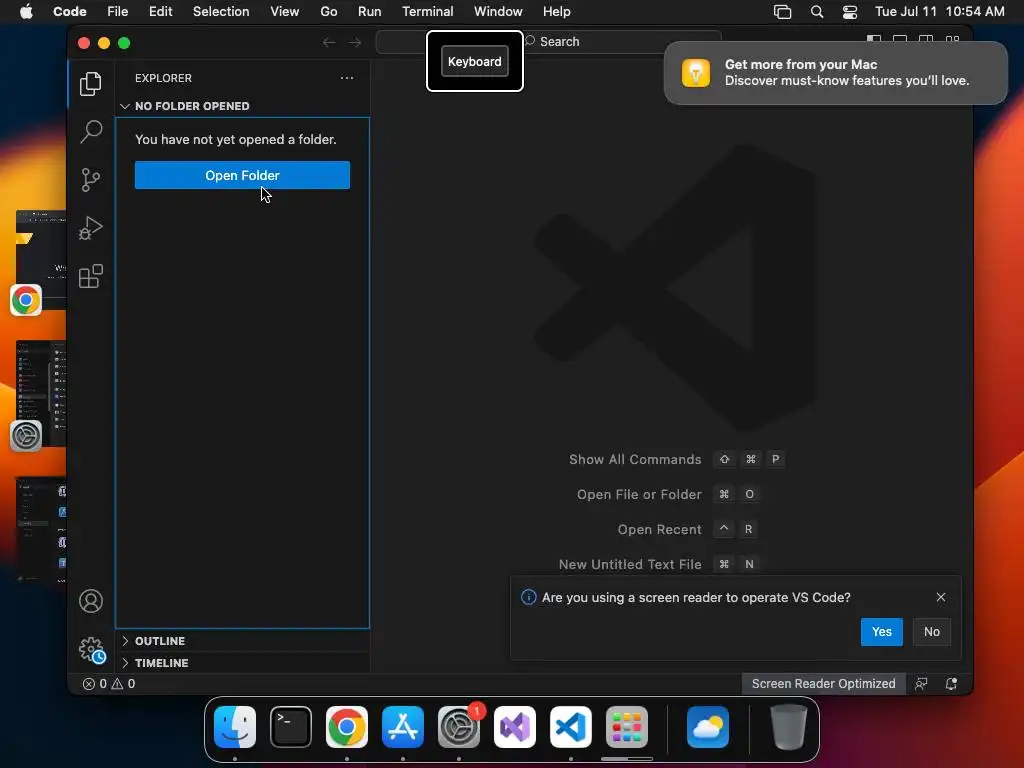Image resolution: width=1024 pixels, height=768 pixels.
Task: Close the screen reader notification
Action: coord(941,597)
